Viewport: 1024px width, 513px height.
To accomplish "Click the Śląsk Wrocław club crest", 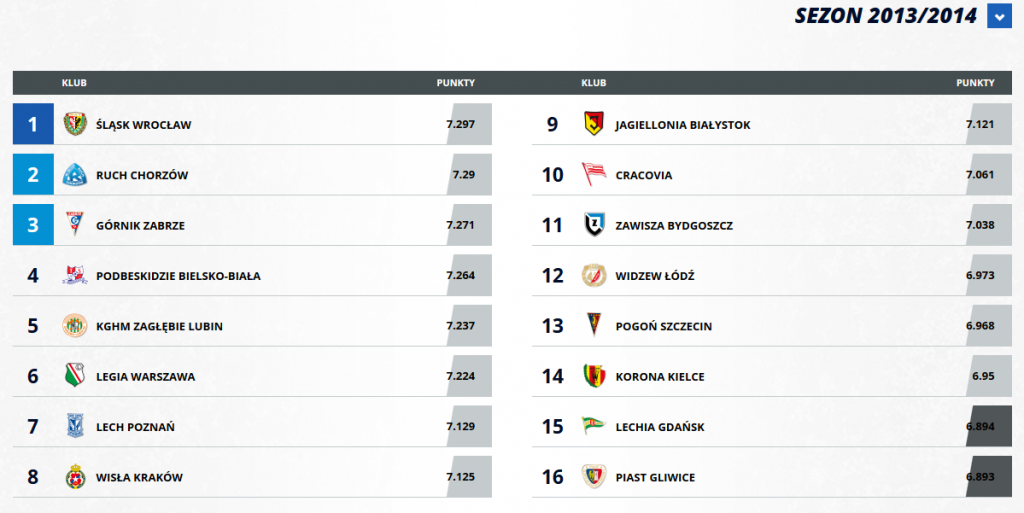I will (75, 125).
